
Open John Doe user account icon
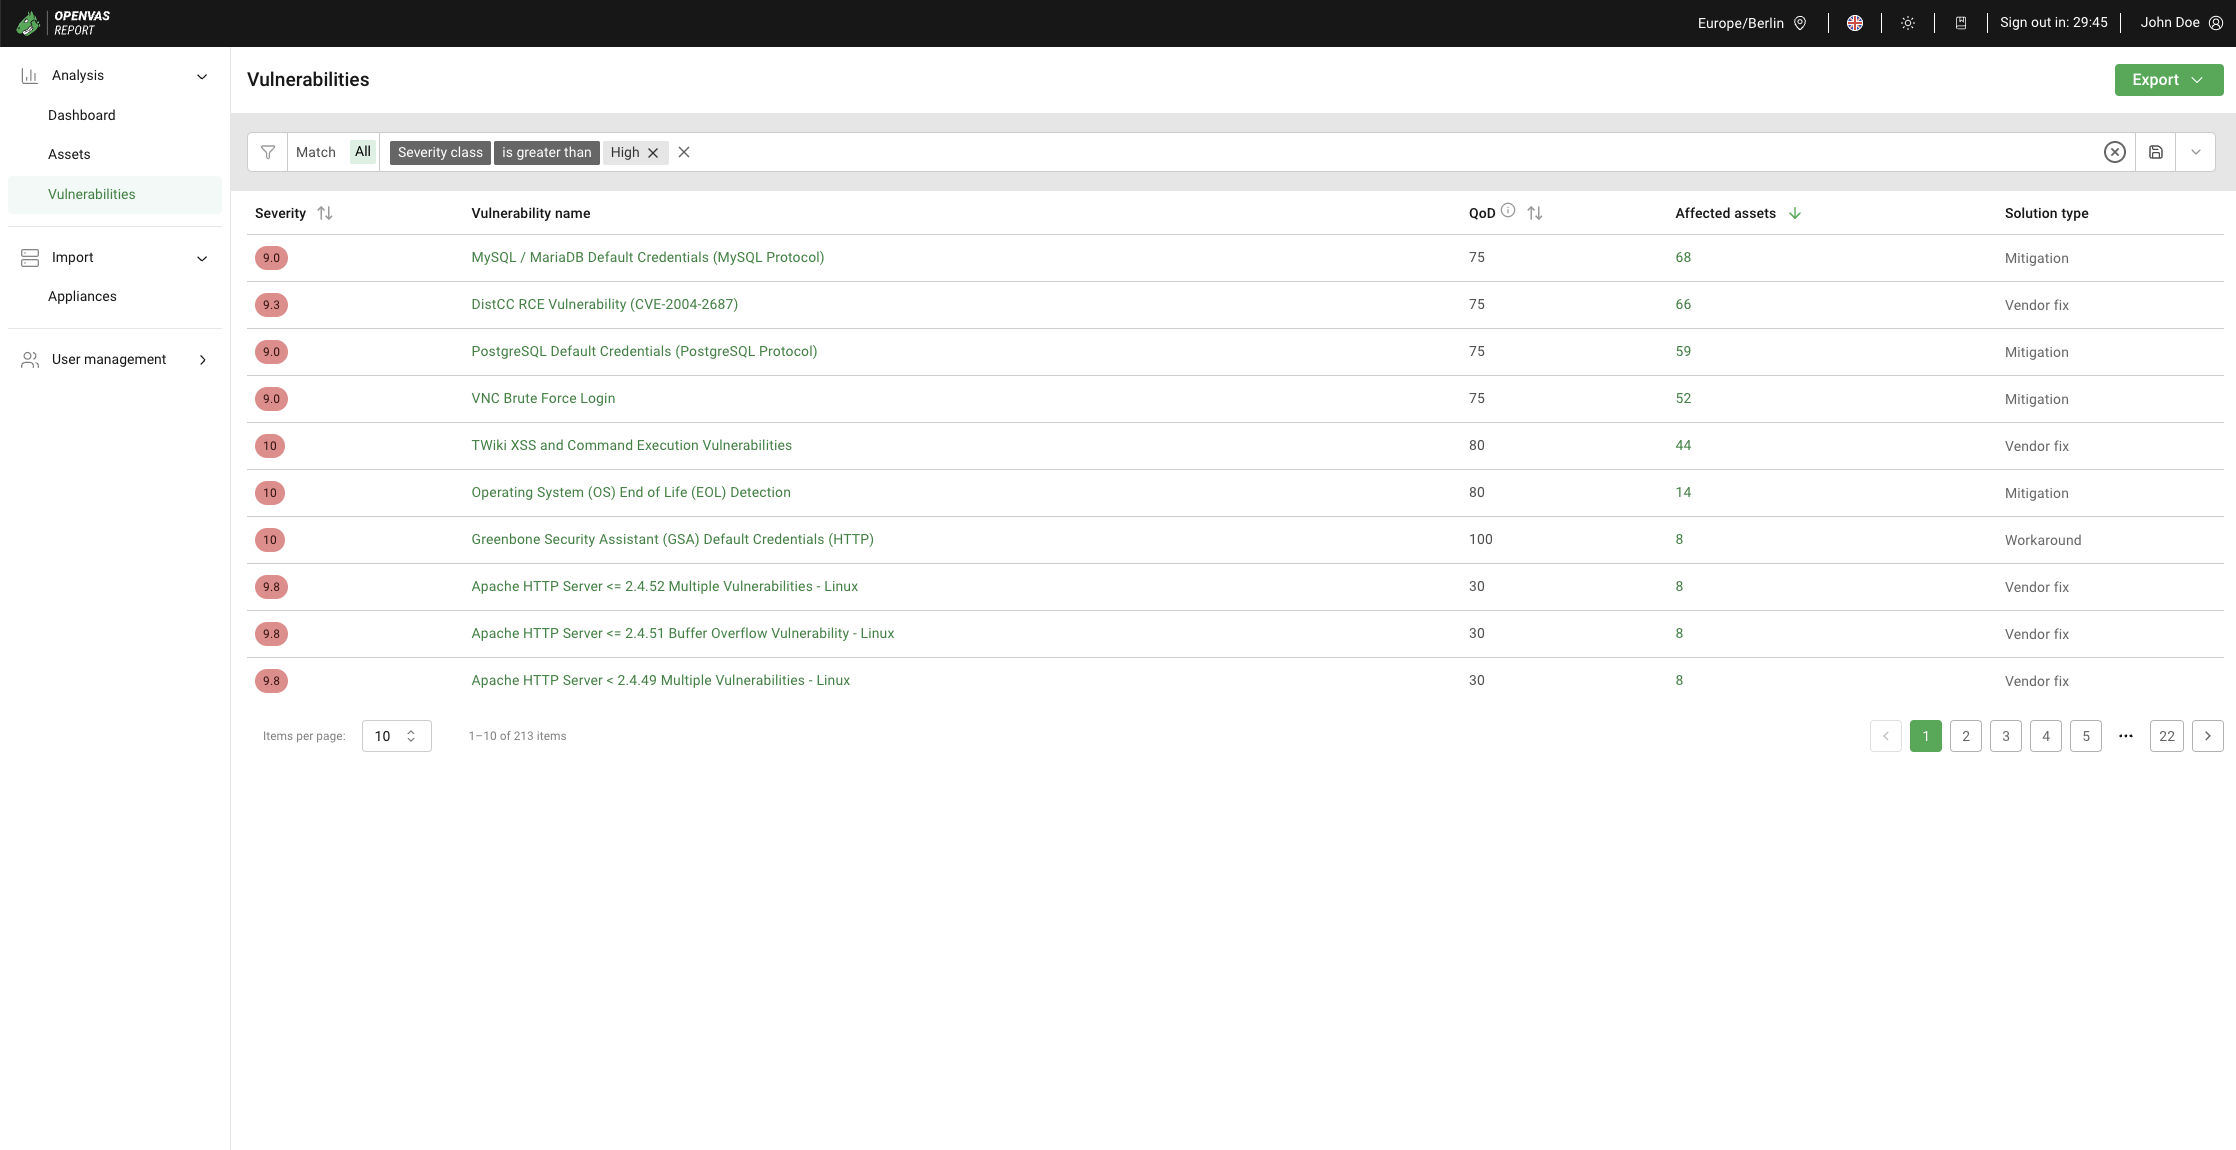[x=2216, y=23]
